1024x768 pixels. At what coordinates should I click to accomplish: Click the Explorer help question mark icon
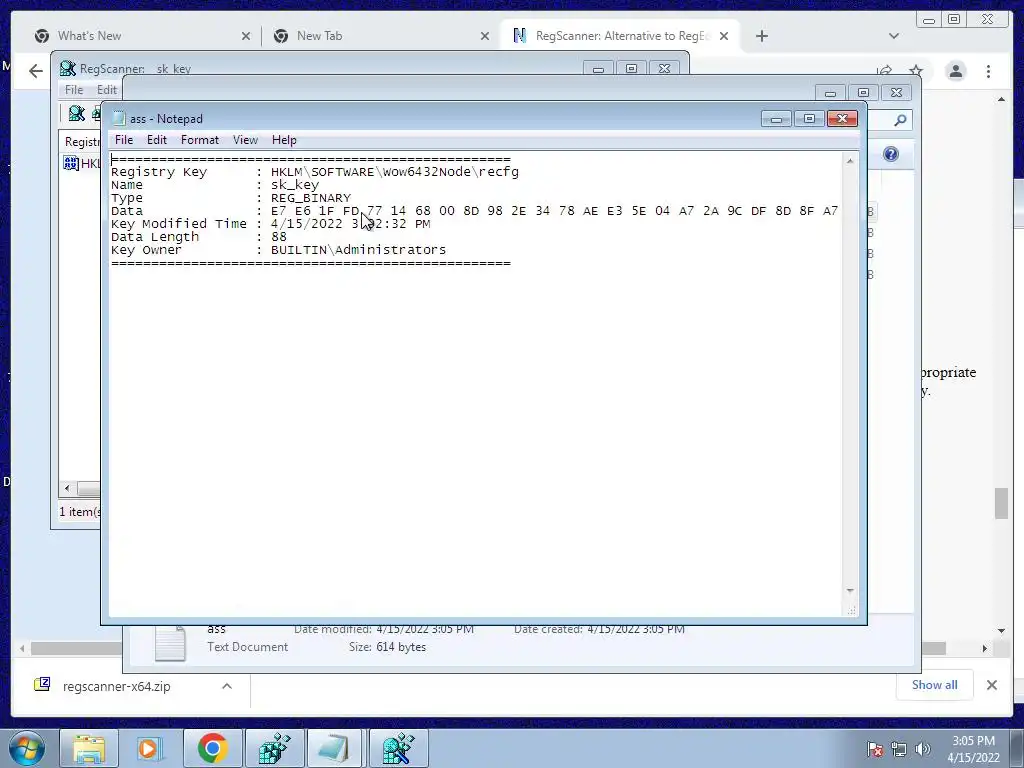click(x=891, y=154)
